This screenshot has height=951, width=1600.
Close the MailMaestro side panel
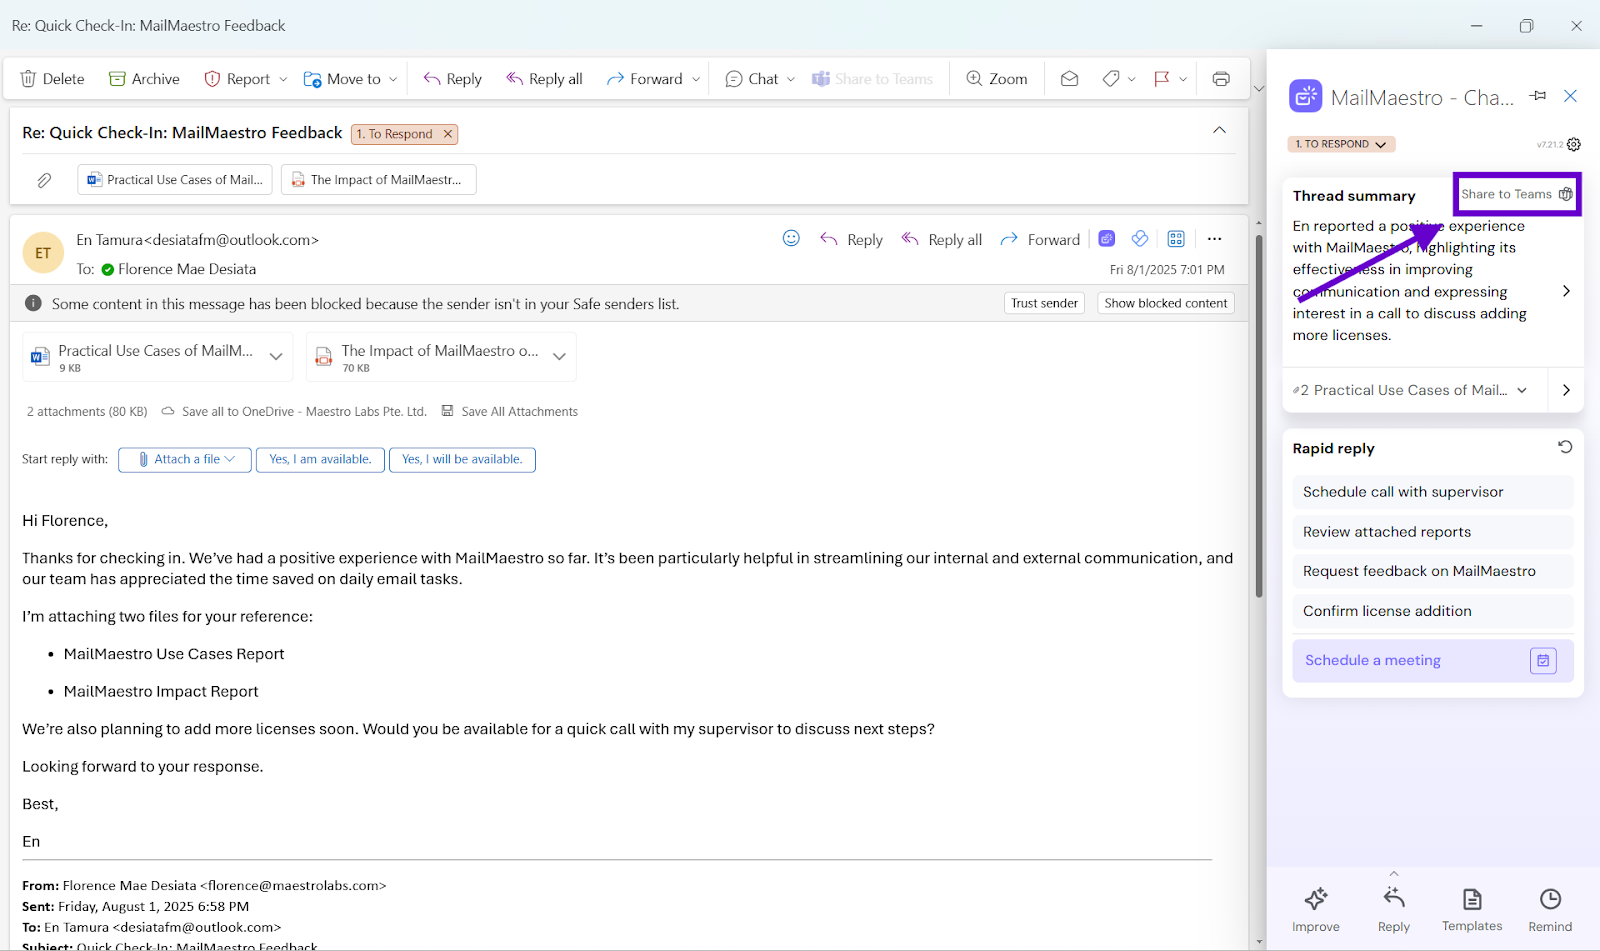click(x=1571, y=96)
